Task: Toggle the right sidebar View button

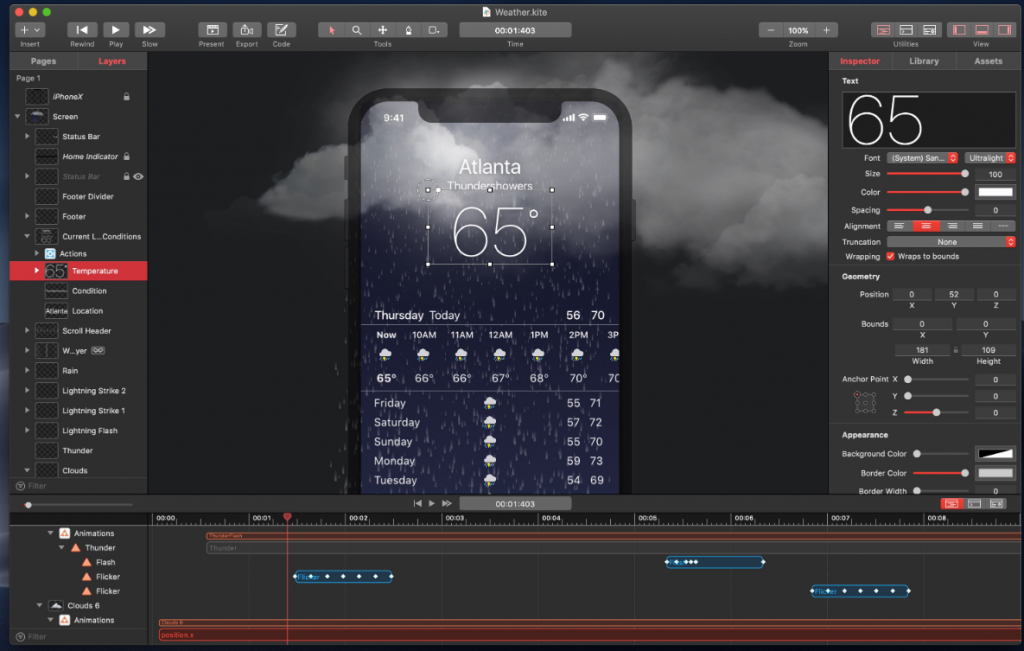Action: pyautogui.click(x=1004, y=30)
